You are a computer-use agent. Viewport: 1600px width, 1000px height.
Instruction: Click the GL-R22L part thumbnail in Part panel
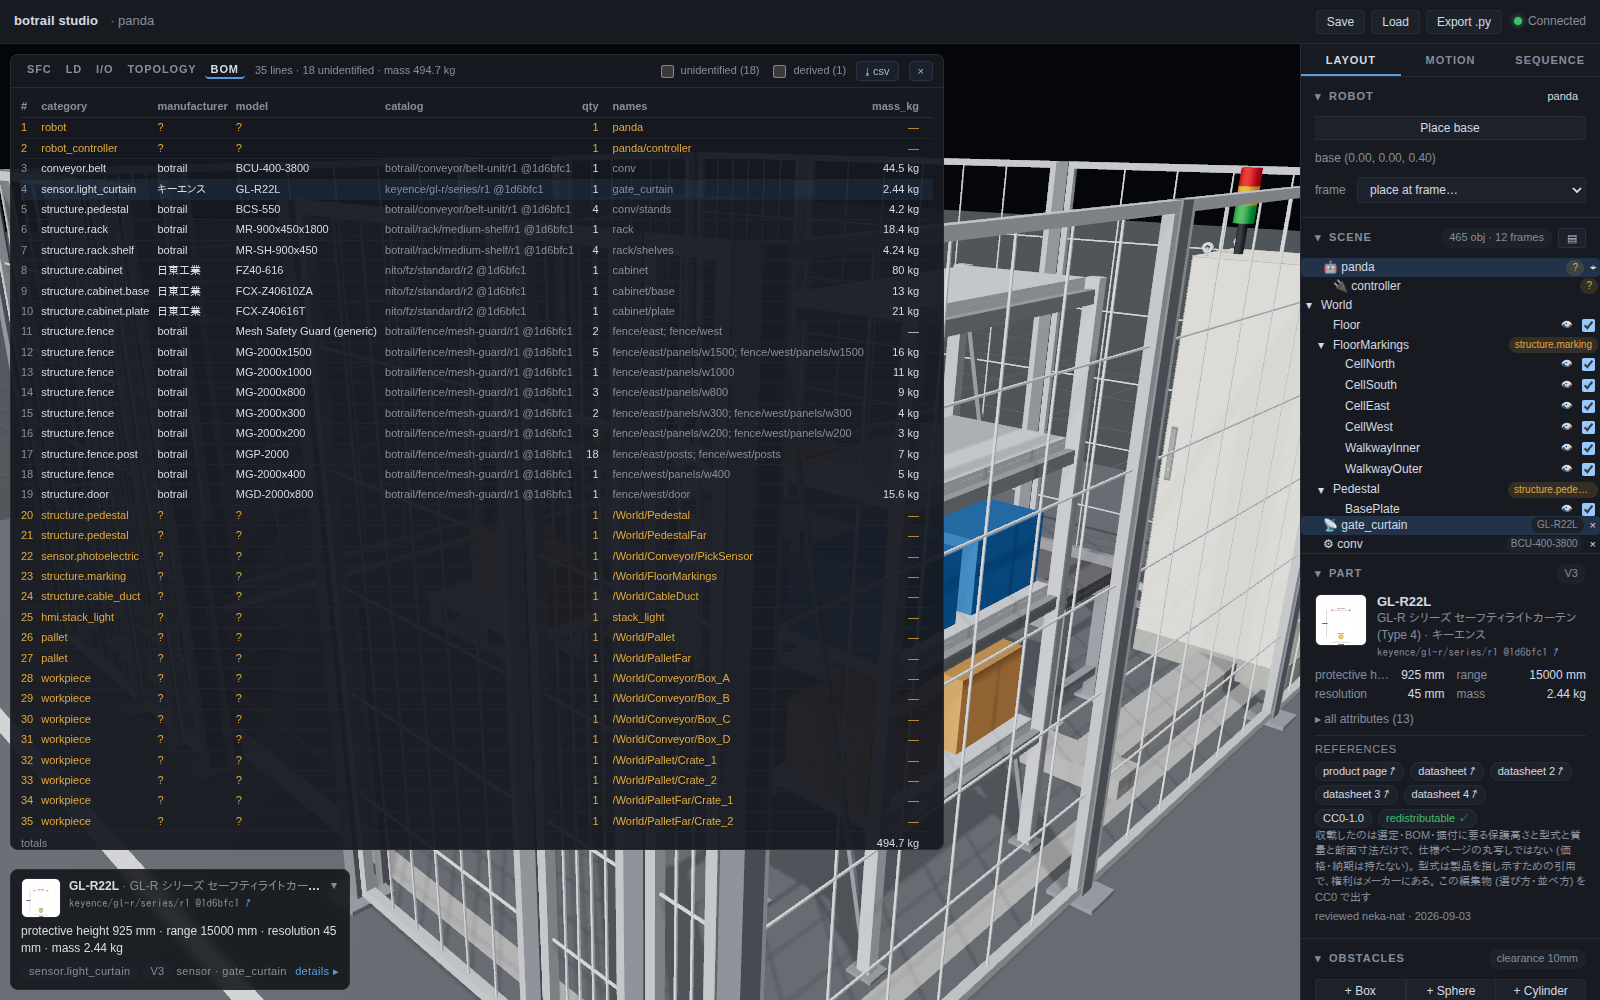coord(1341,620)
